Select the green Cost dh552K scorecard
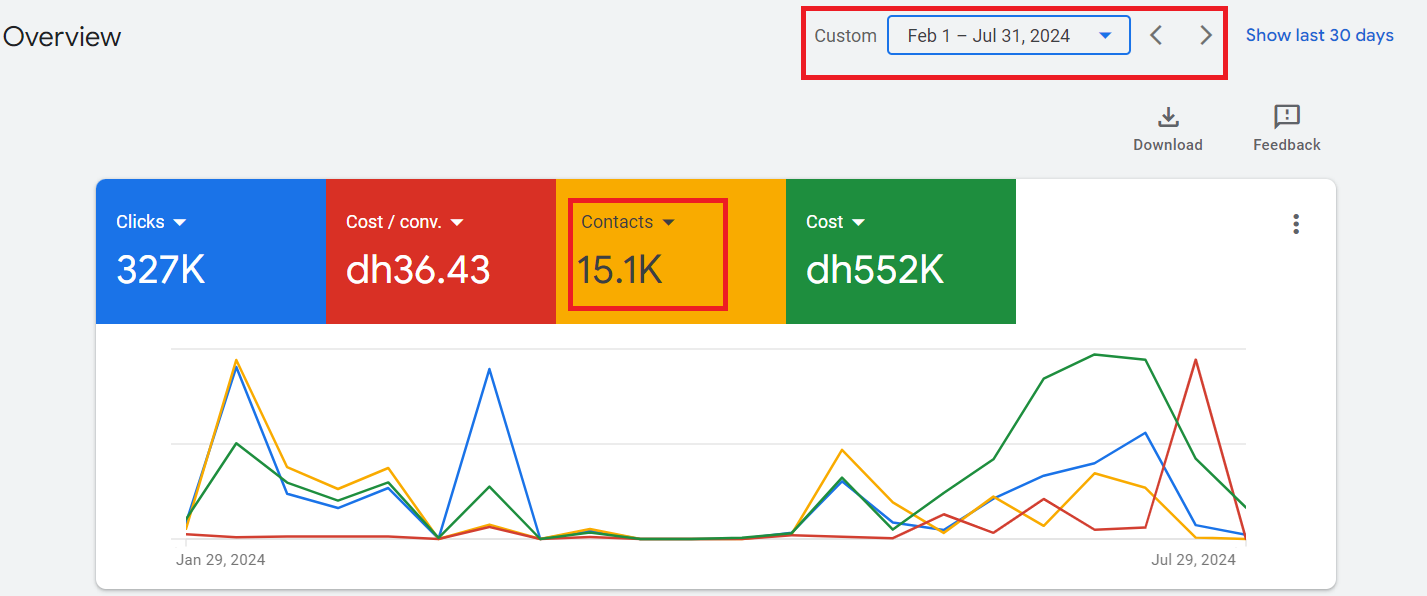1427x596 pixels. tap(901, 251)
